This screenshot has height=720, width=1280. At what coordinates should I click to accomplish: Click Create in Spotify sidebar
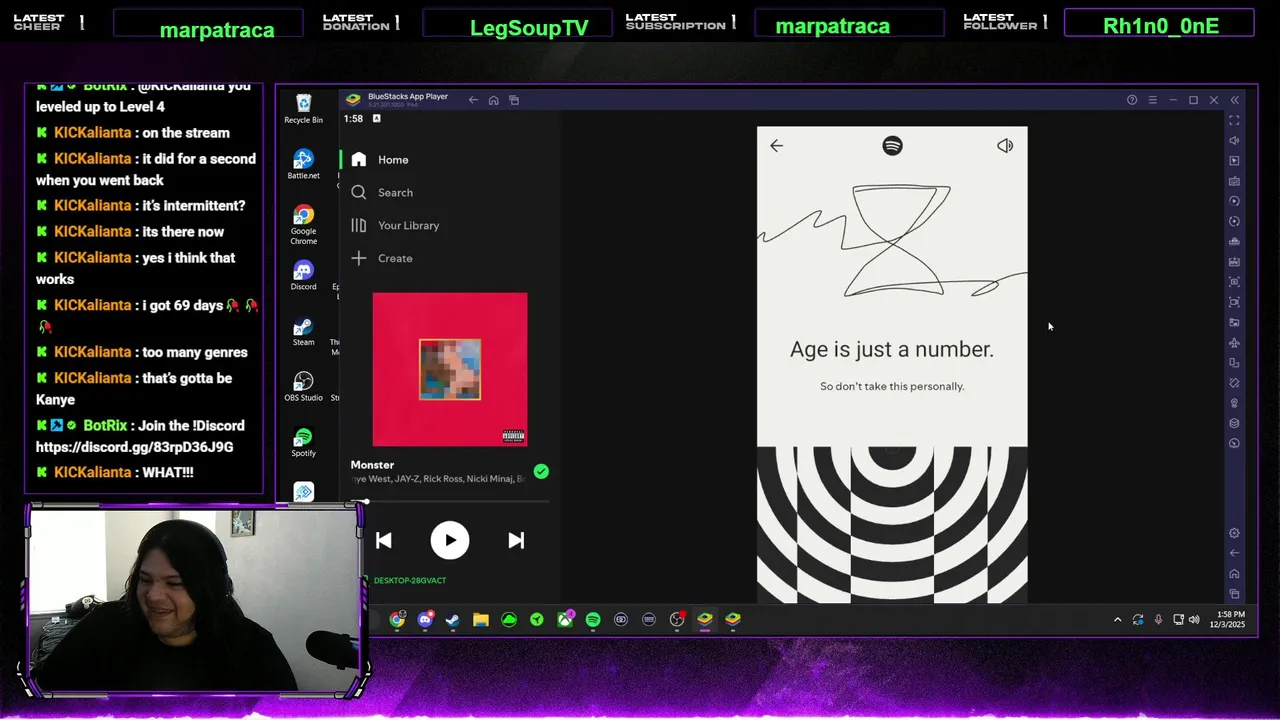click(x=382, y=258)
